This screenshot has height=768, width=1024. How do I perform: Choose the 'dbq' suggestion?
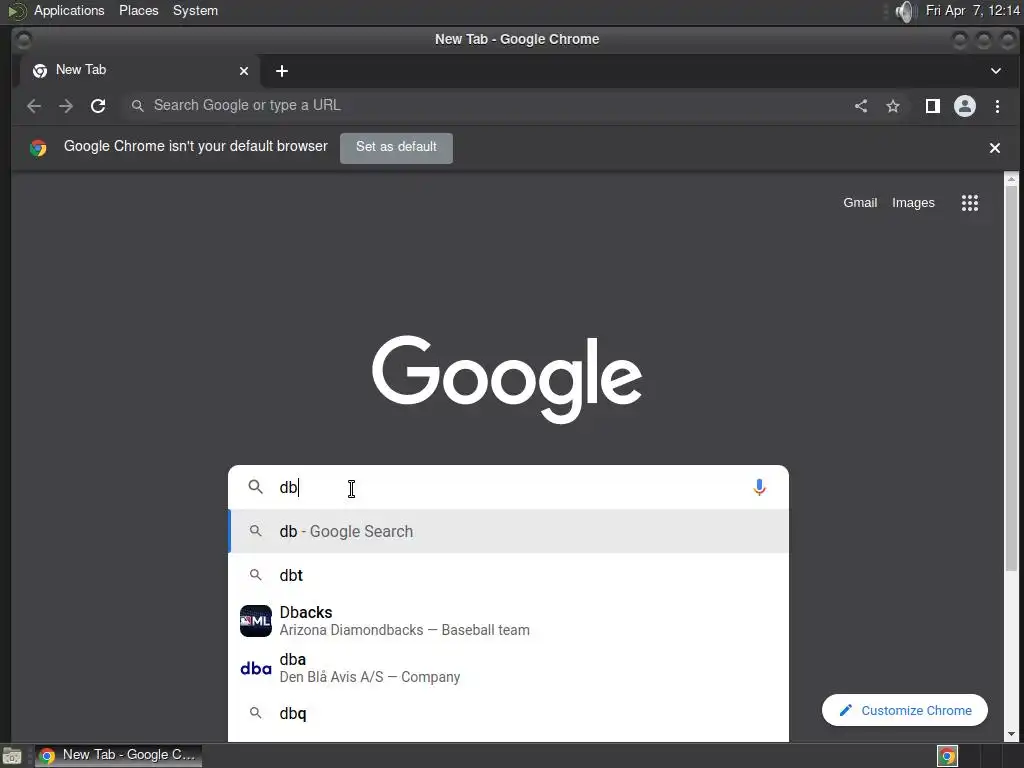tap(508, 712)
